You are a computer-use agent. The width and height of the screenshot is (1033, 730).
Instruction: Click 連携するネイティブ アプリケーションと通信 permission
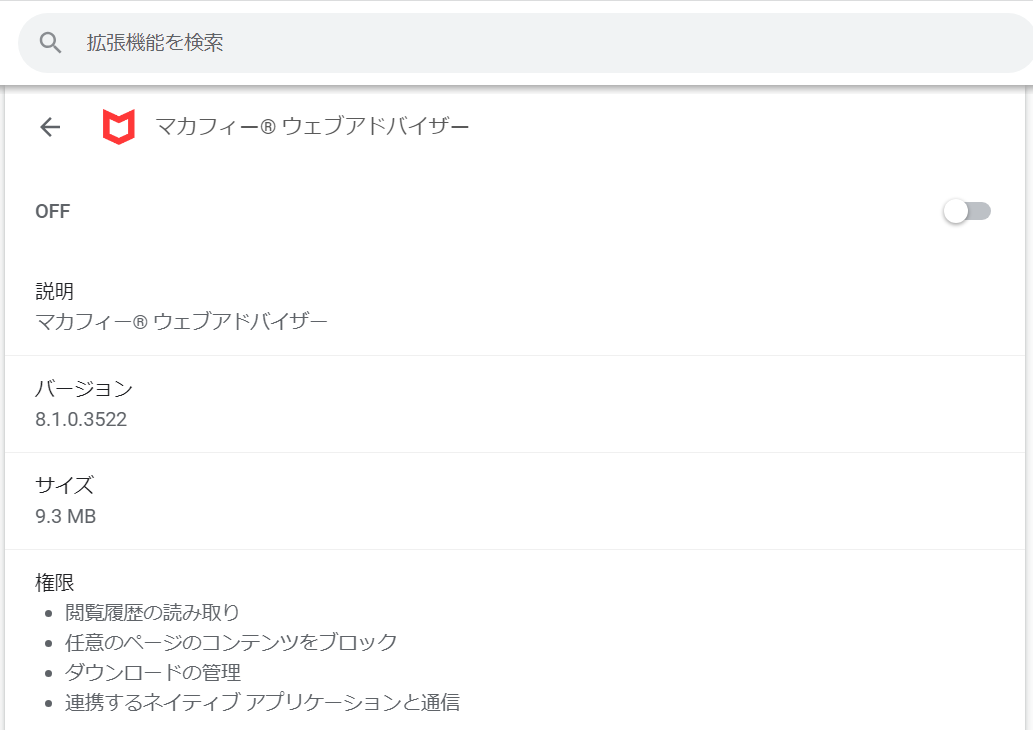click(x=262, y=703)
